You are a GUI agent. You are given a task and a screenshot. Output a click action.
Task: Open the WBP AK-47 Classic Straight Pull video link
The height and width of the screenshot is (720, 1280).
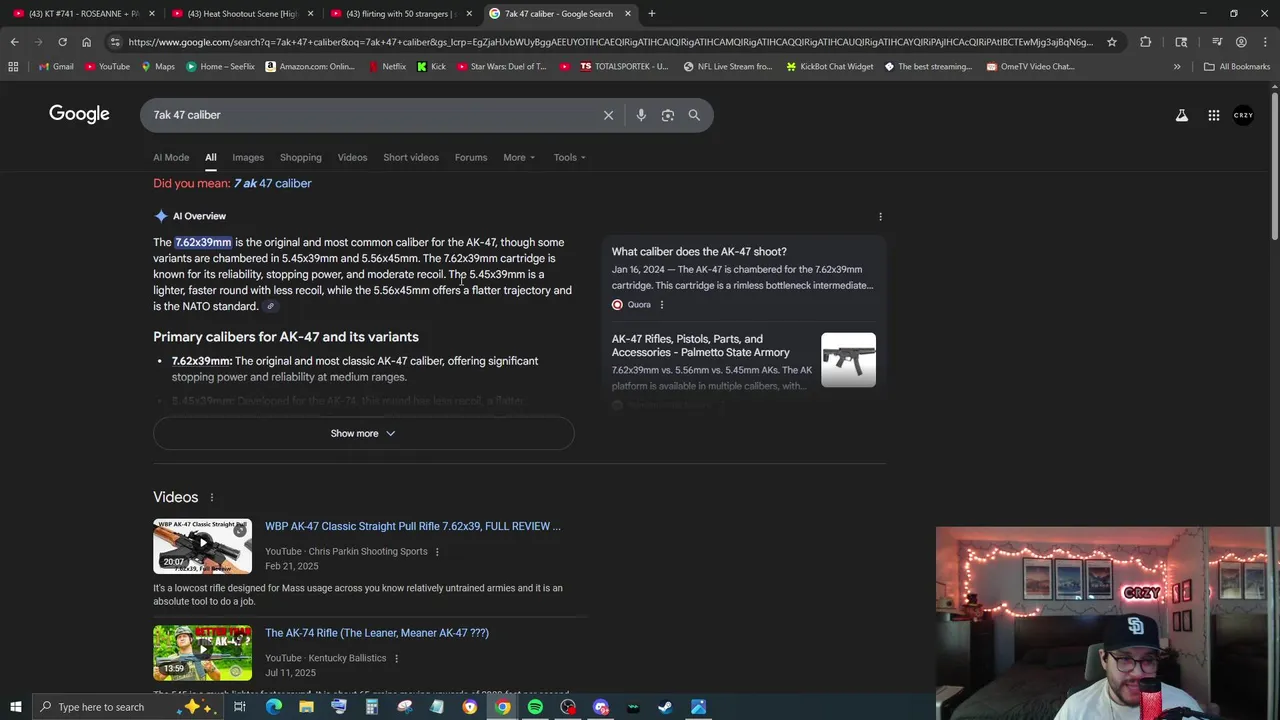[413, 526]
